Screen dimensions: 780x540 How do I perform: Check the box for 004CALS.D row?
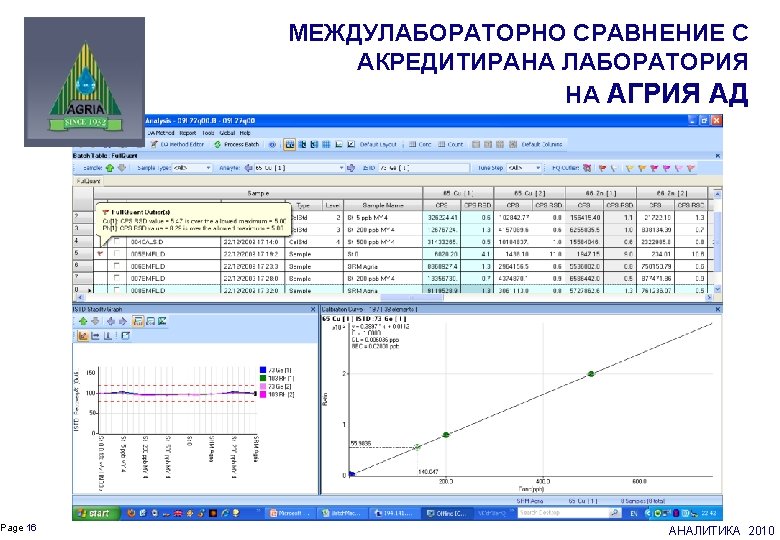[116, 241]
